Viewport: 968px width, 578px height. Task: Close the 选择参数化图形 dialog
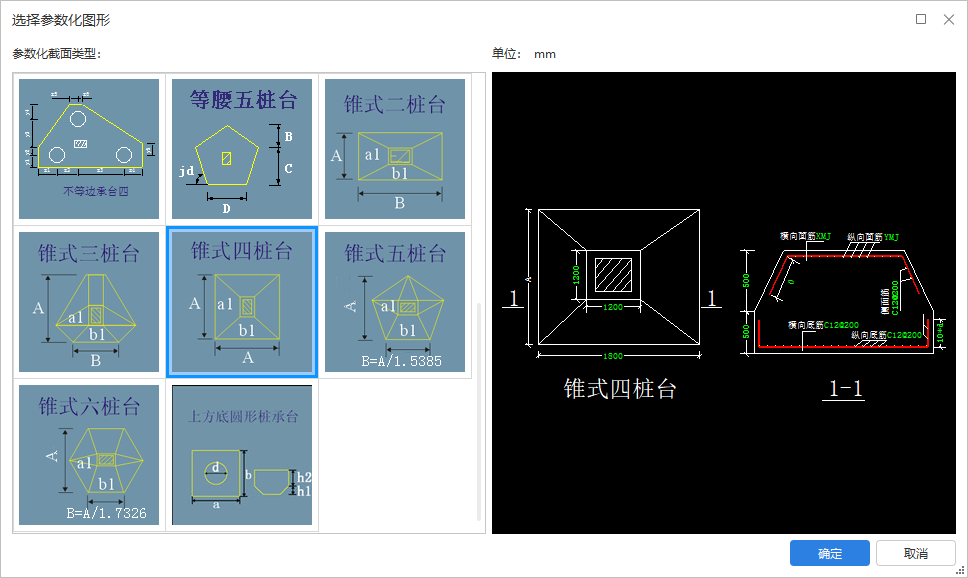coord(949,19)
